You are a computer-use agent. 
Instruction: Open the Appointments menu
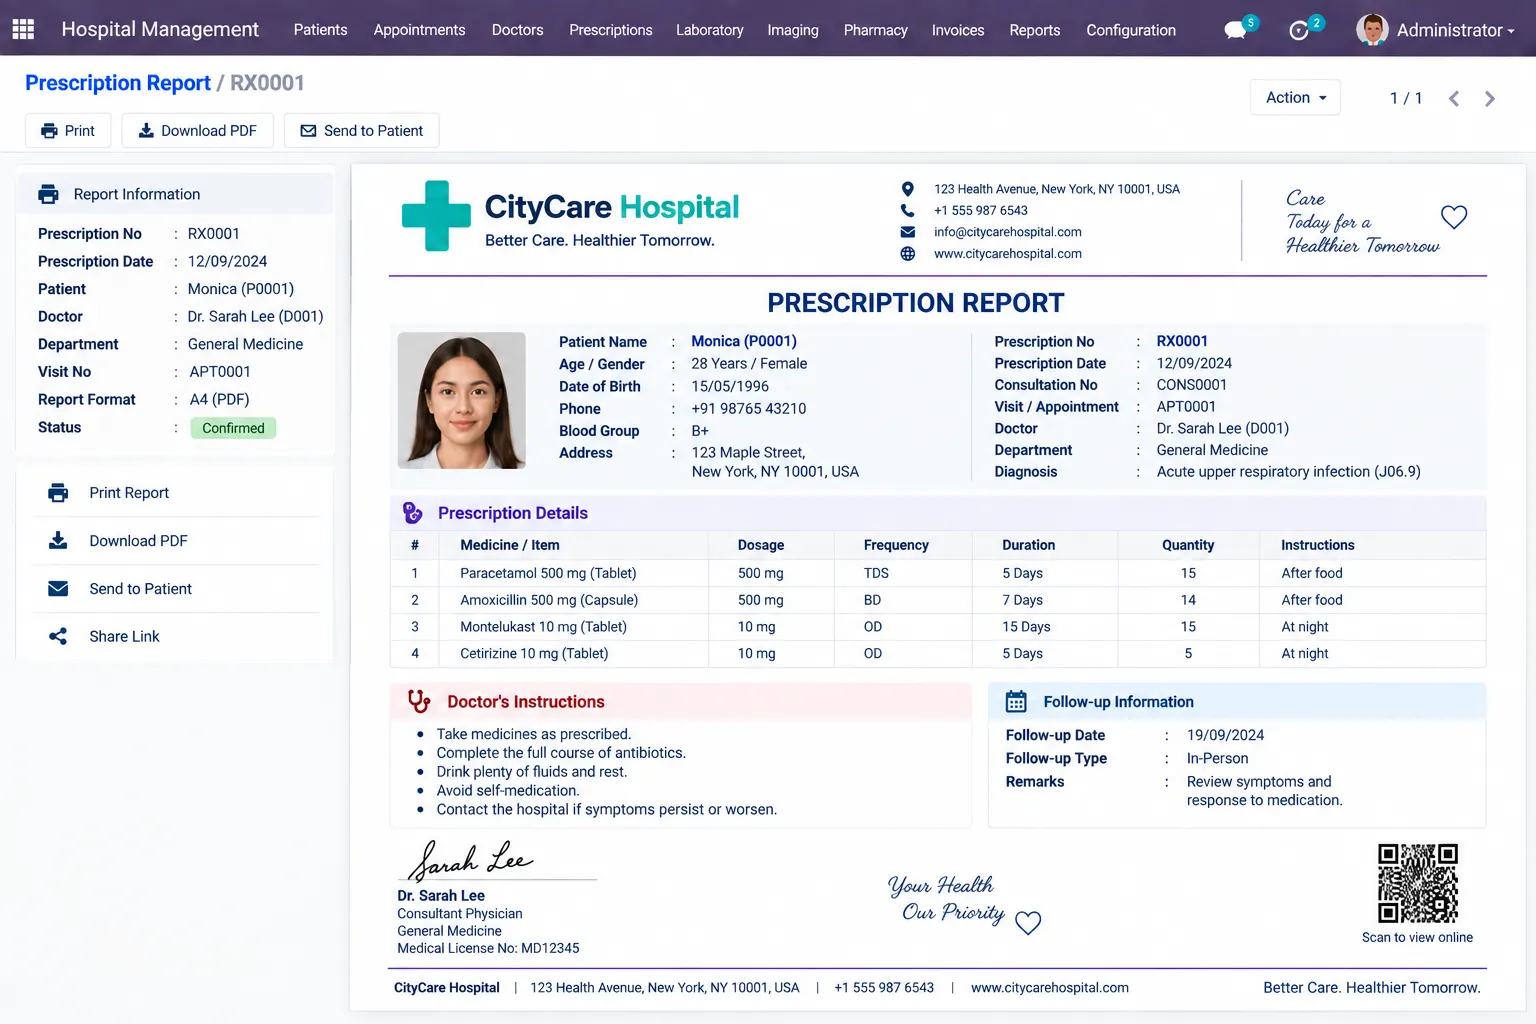419,30
